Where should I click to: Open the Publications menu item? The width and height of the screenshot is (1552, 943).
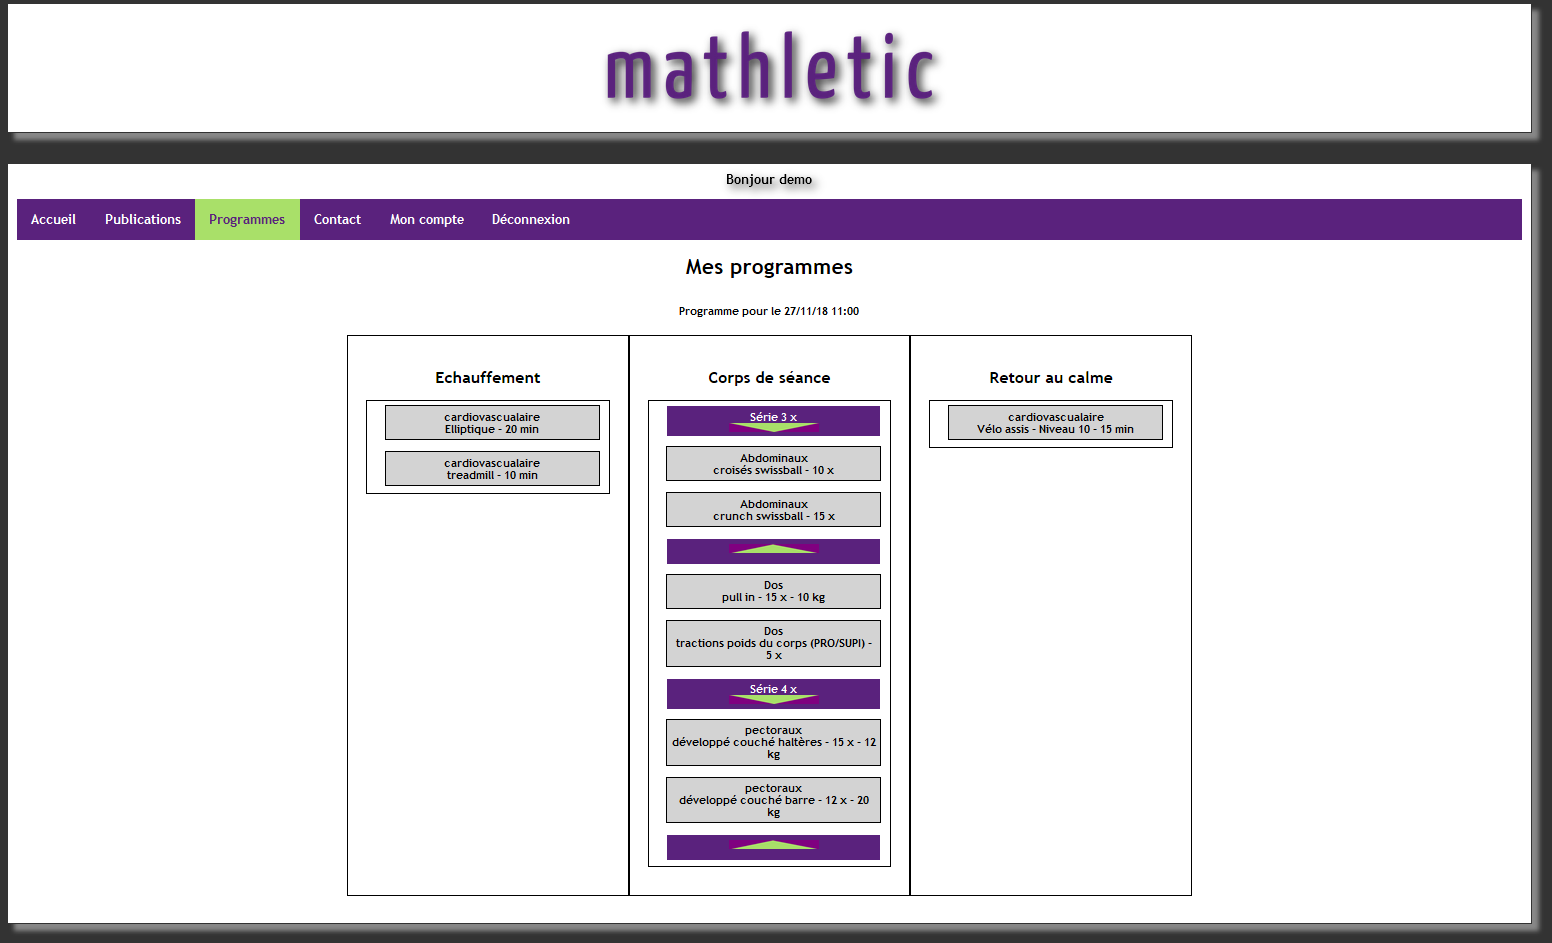tap(143, 219)
